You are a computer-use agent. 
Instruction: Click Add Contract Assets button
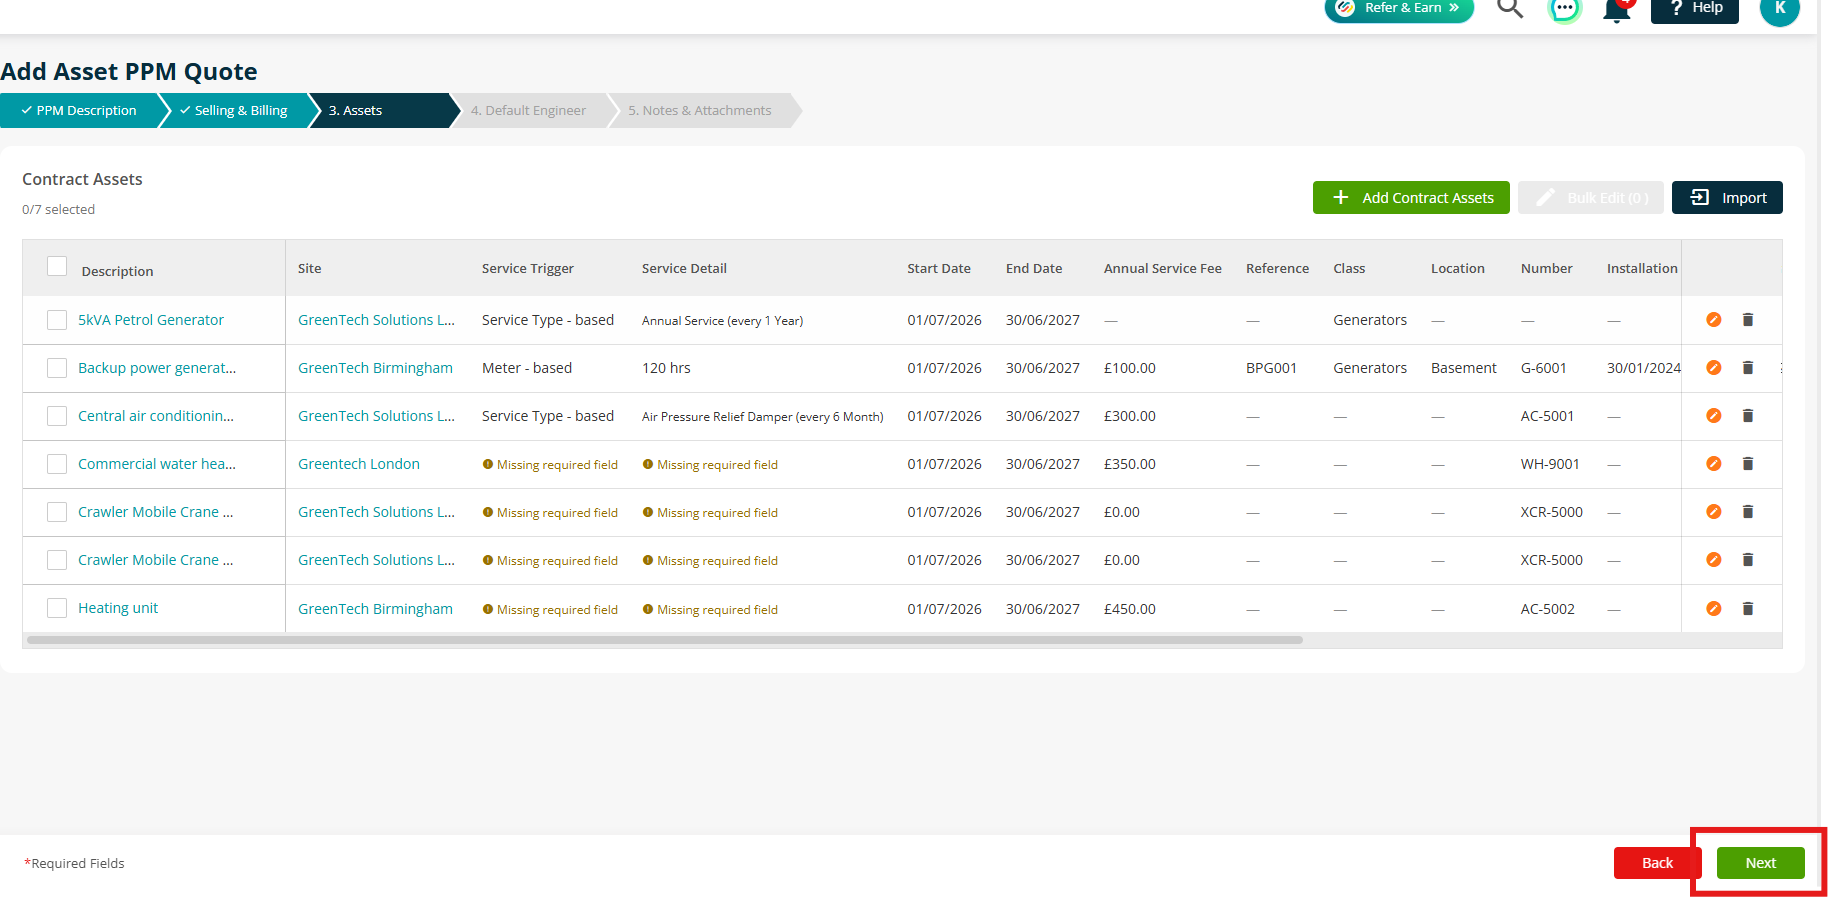[x=1411, y=198]
